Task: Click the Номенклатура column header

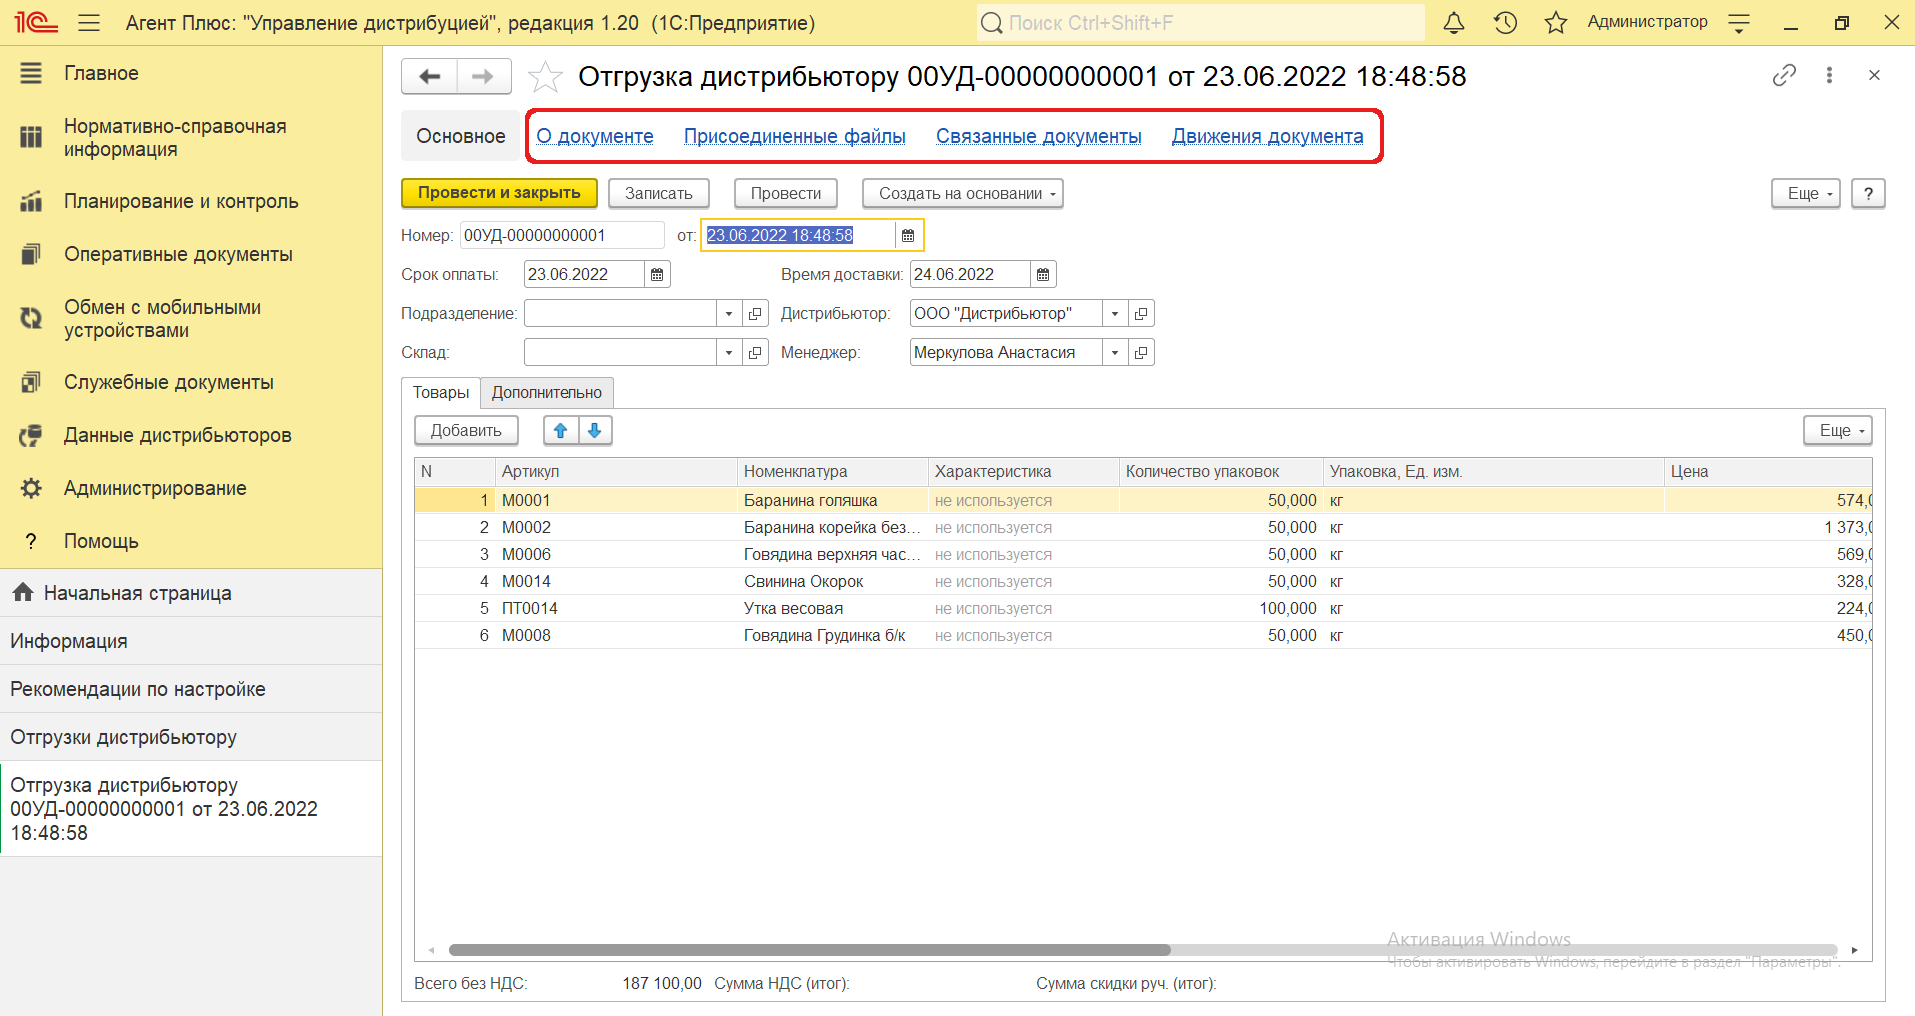Action: [x=832, y=471]
